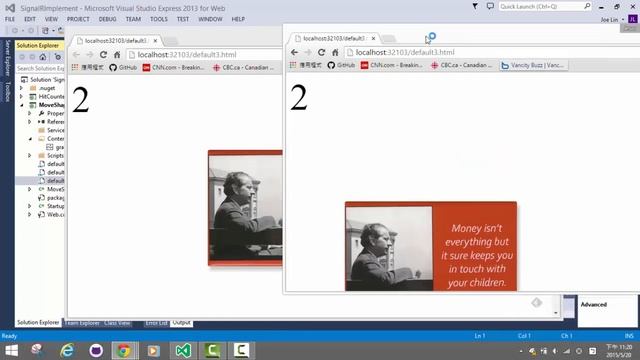Open the TEST menu

click(183, 19)
